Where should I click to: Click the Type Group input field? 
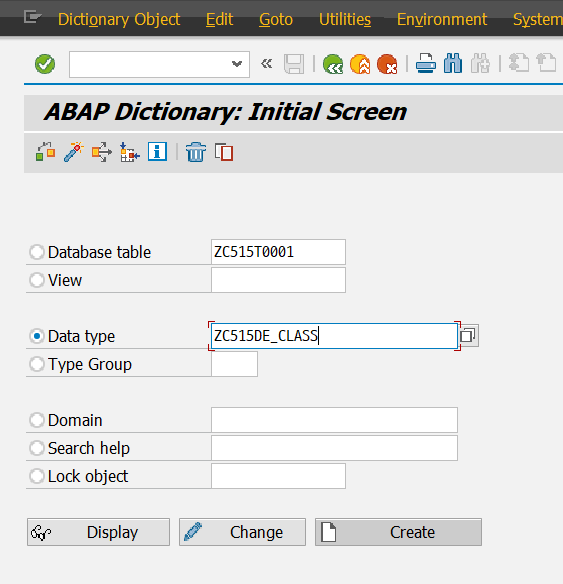click(x=234, y=364)
